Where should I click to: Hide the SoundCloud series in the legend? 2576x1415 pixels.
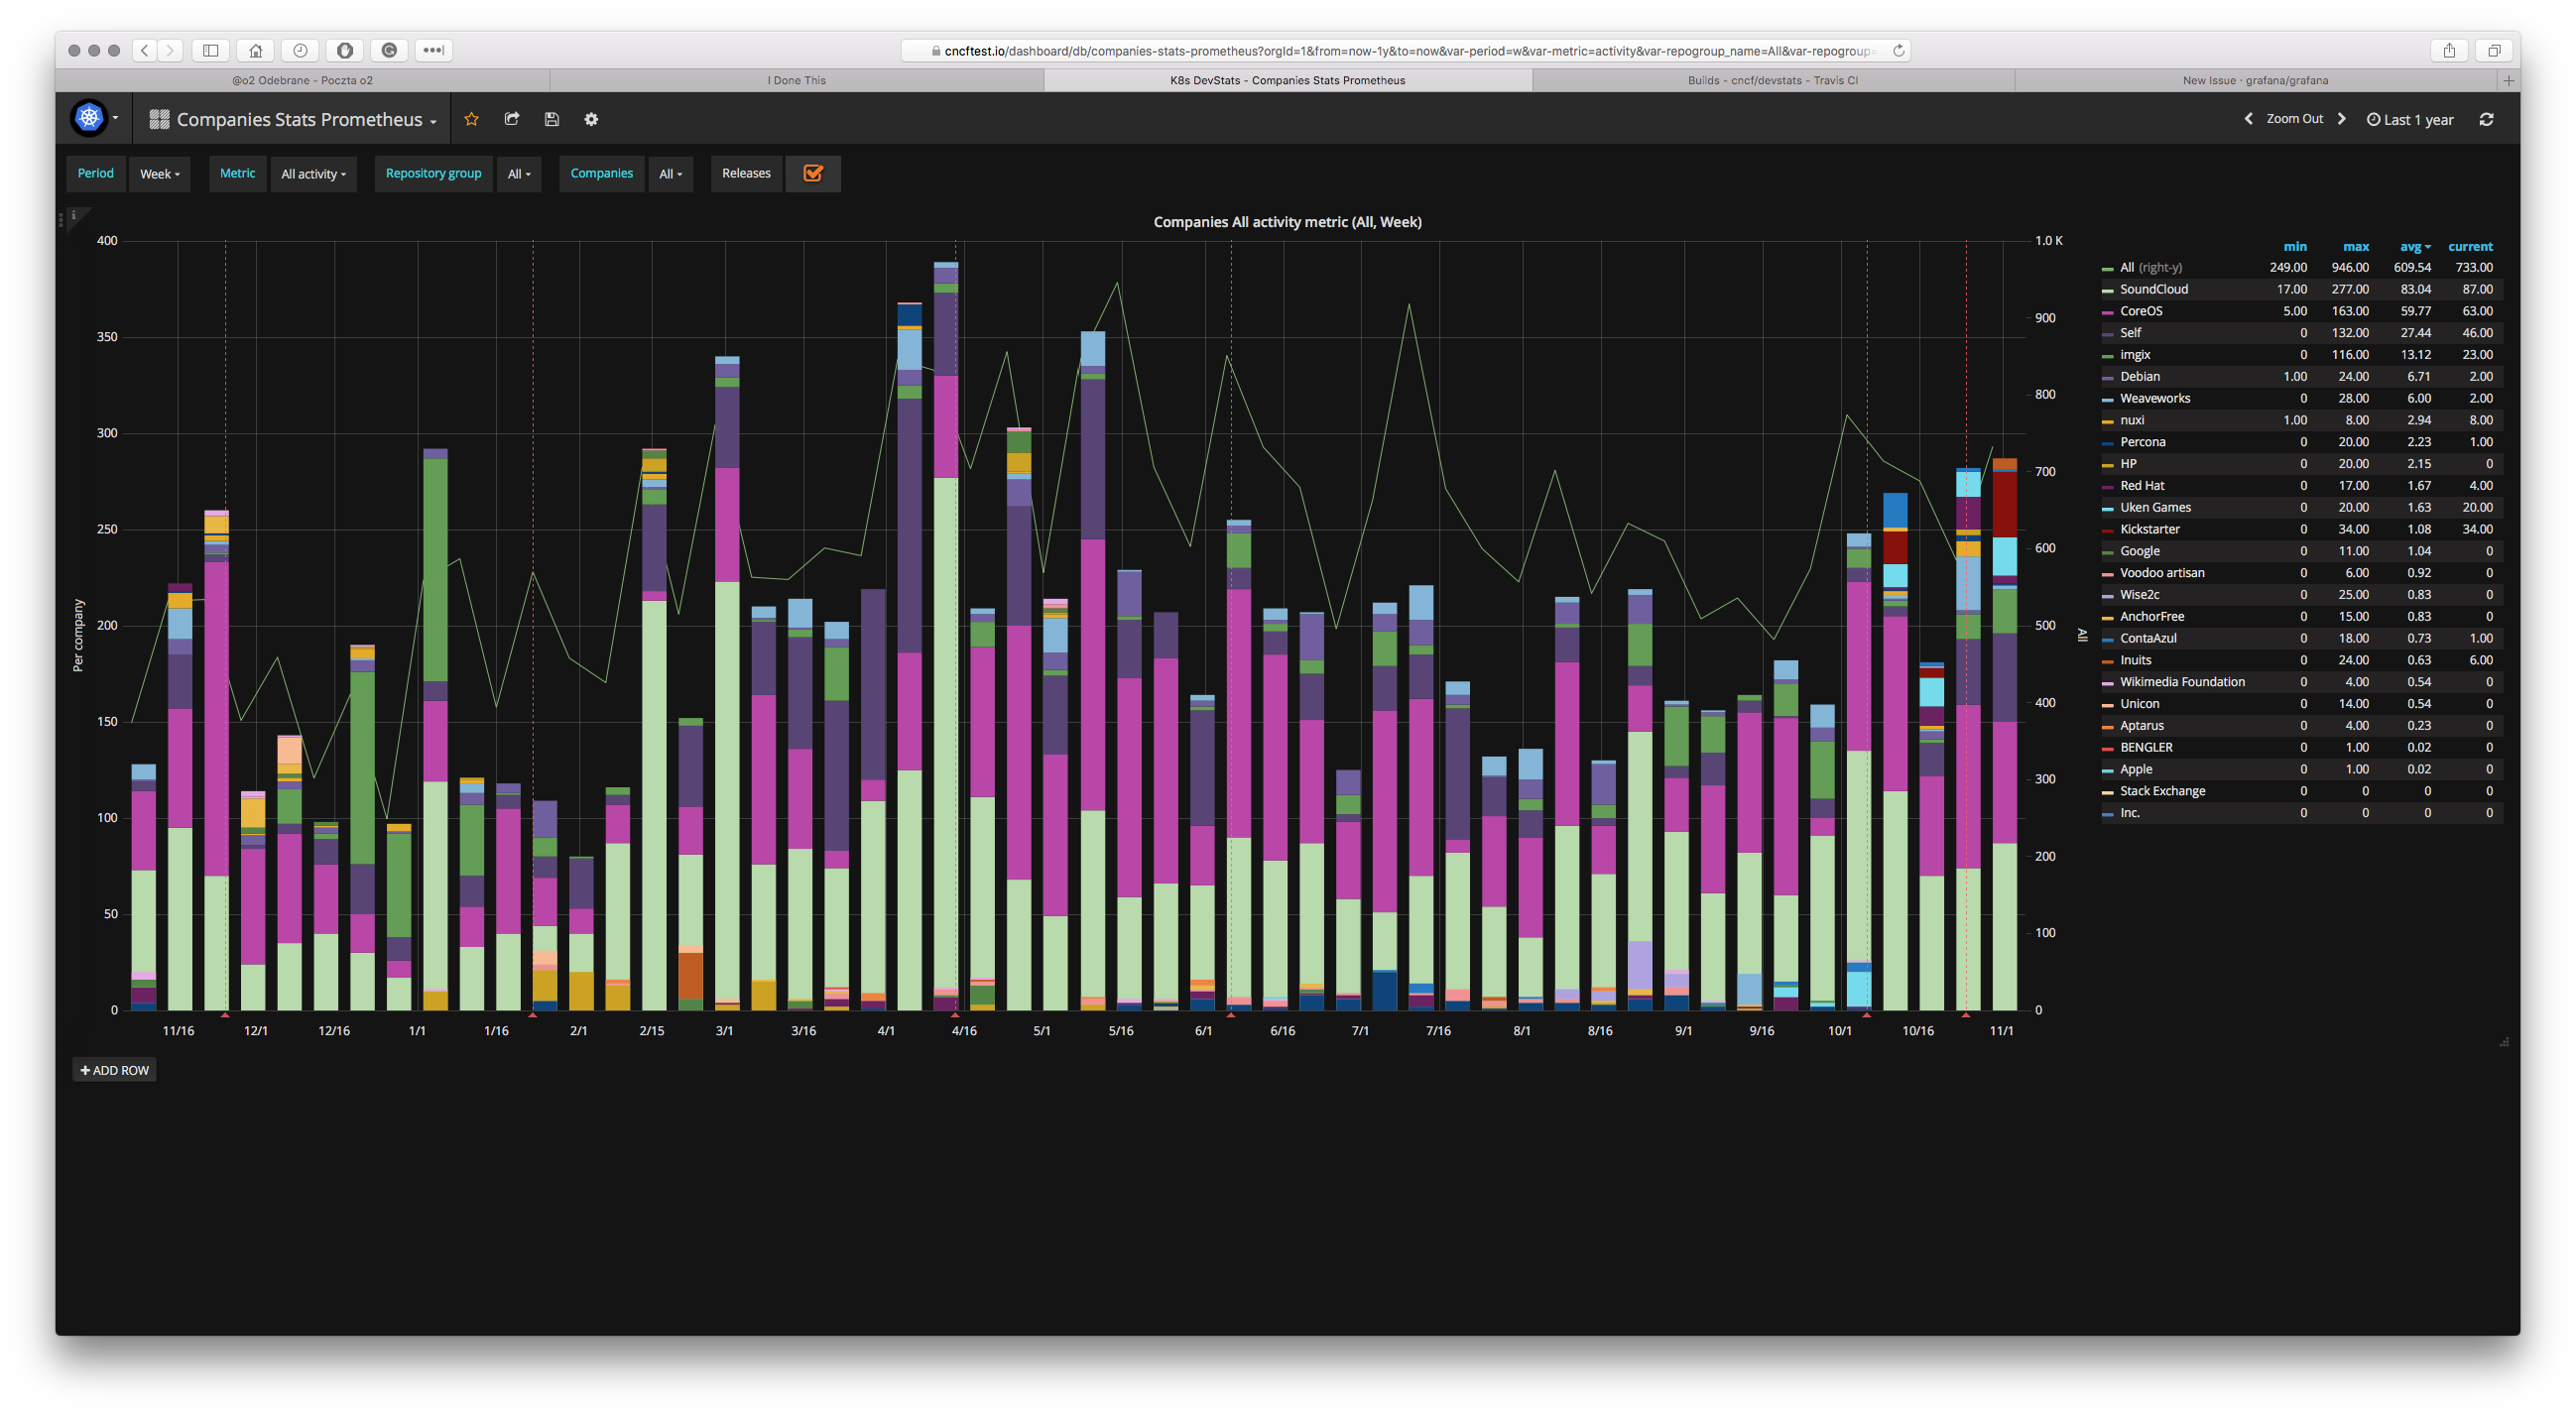click(2153, 289)
